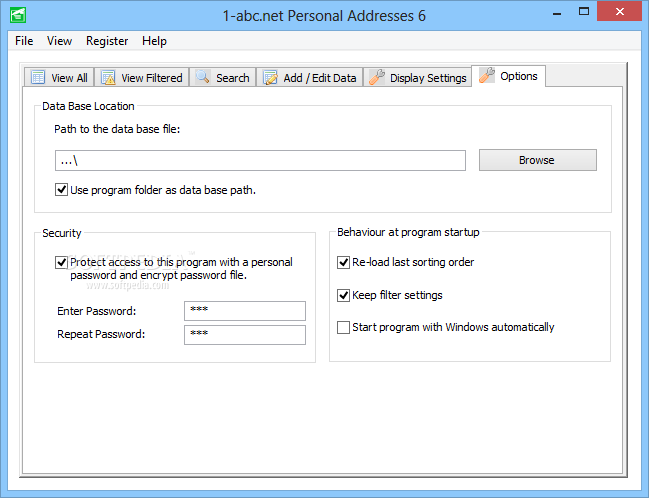Open the Help menu

[x=154, y=41]
